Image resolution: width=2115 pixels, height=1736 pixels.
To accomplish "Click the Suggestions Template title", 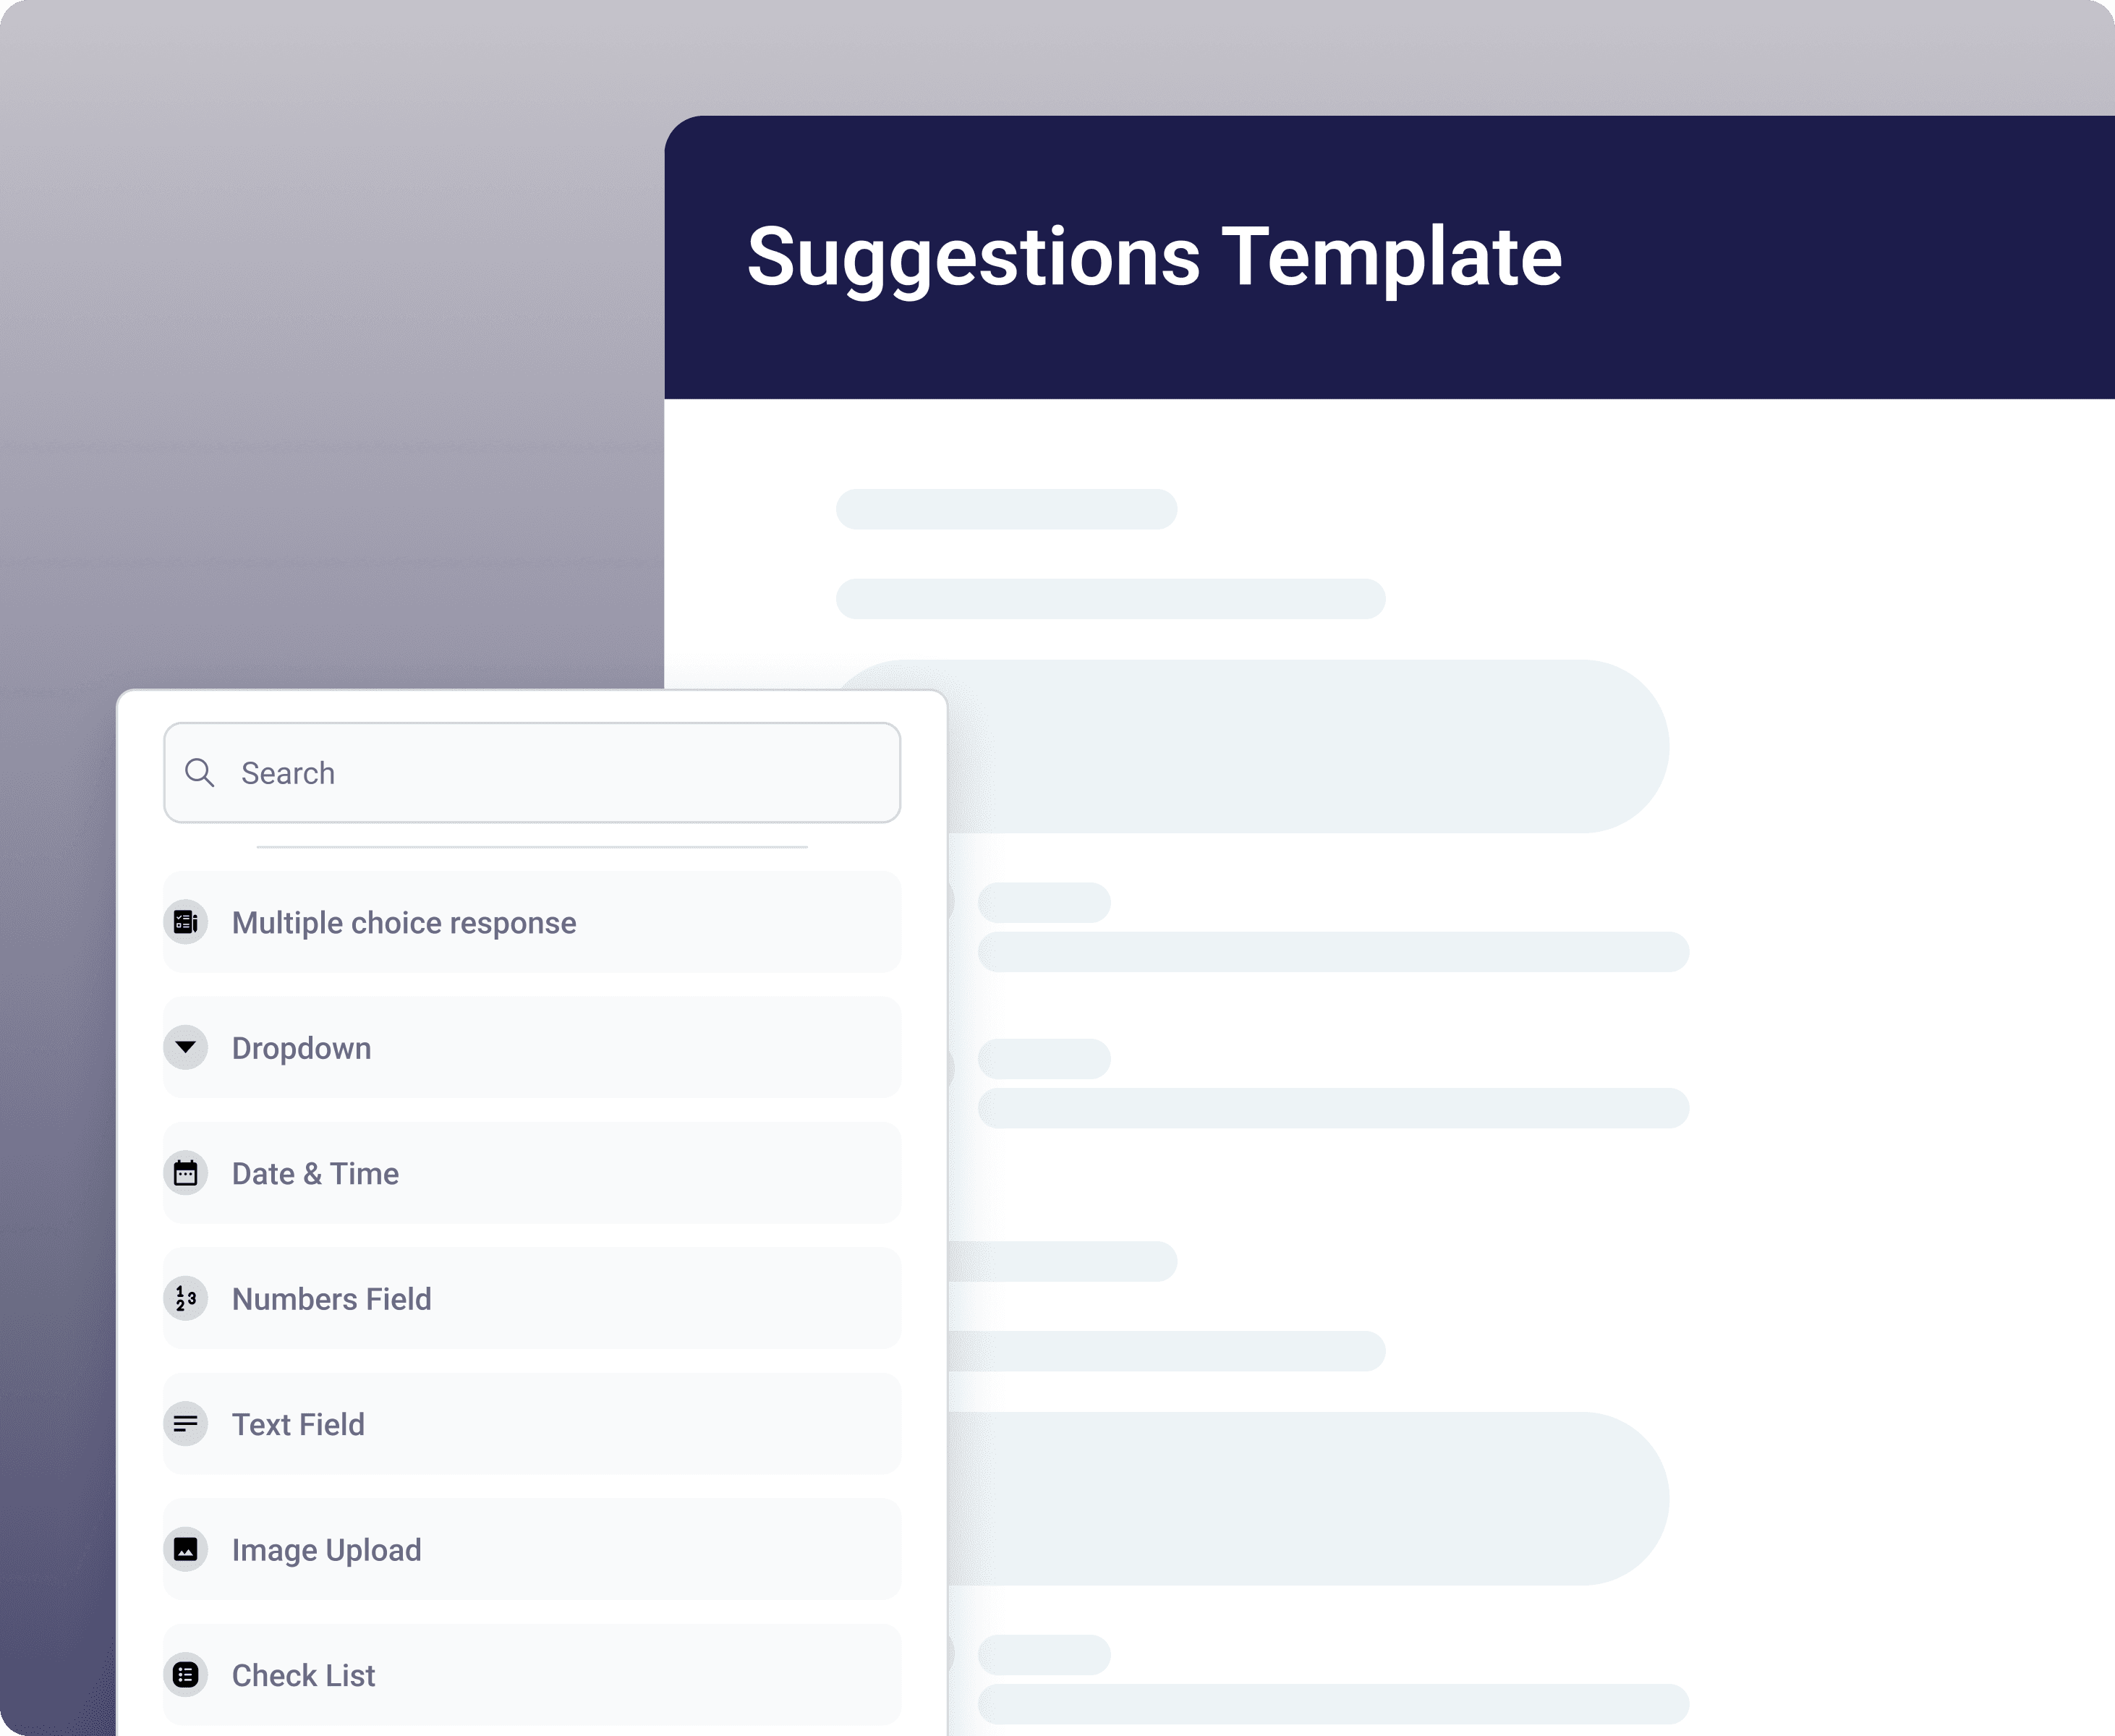I will tap(1154, 257).
